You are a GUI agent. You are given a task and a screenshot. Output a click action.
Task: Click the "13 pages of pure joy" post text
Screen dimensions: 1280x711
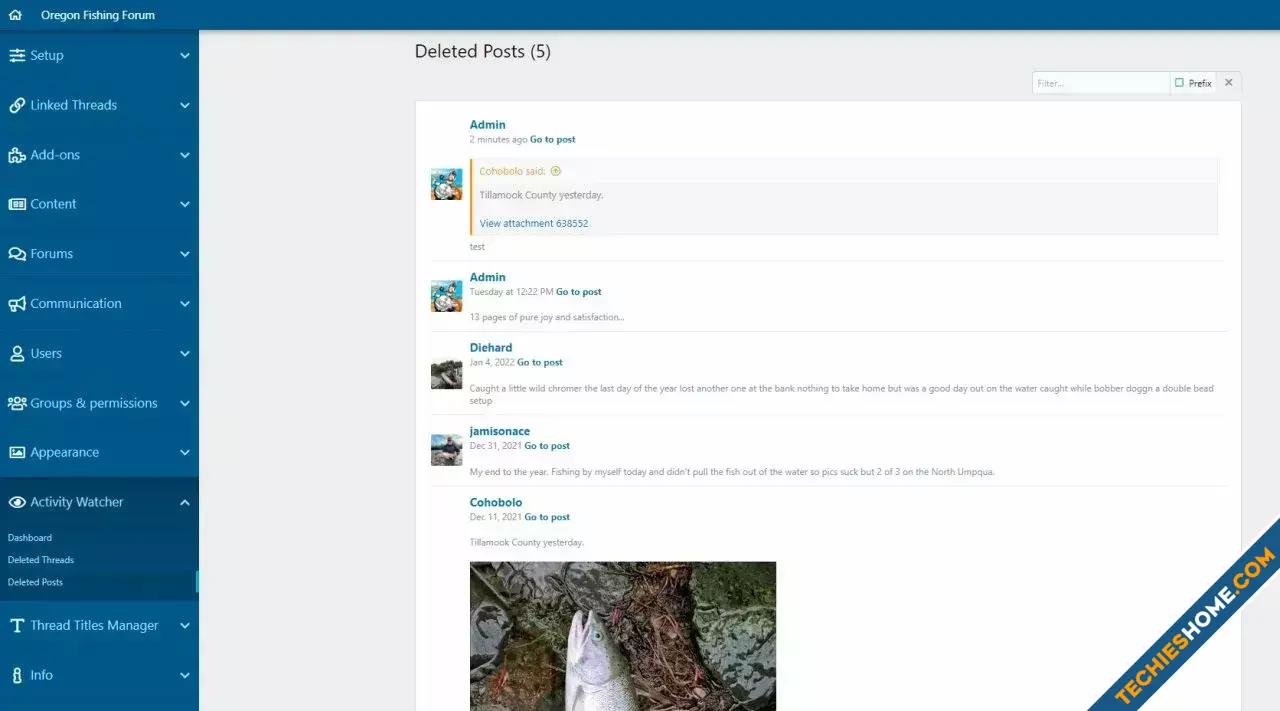pos(547,318)
